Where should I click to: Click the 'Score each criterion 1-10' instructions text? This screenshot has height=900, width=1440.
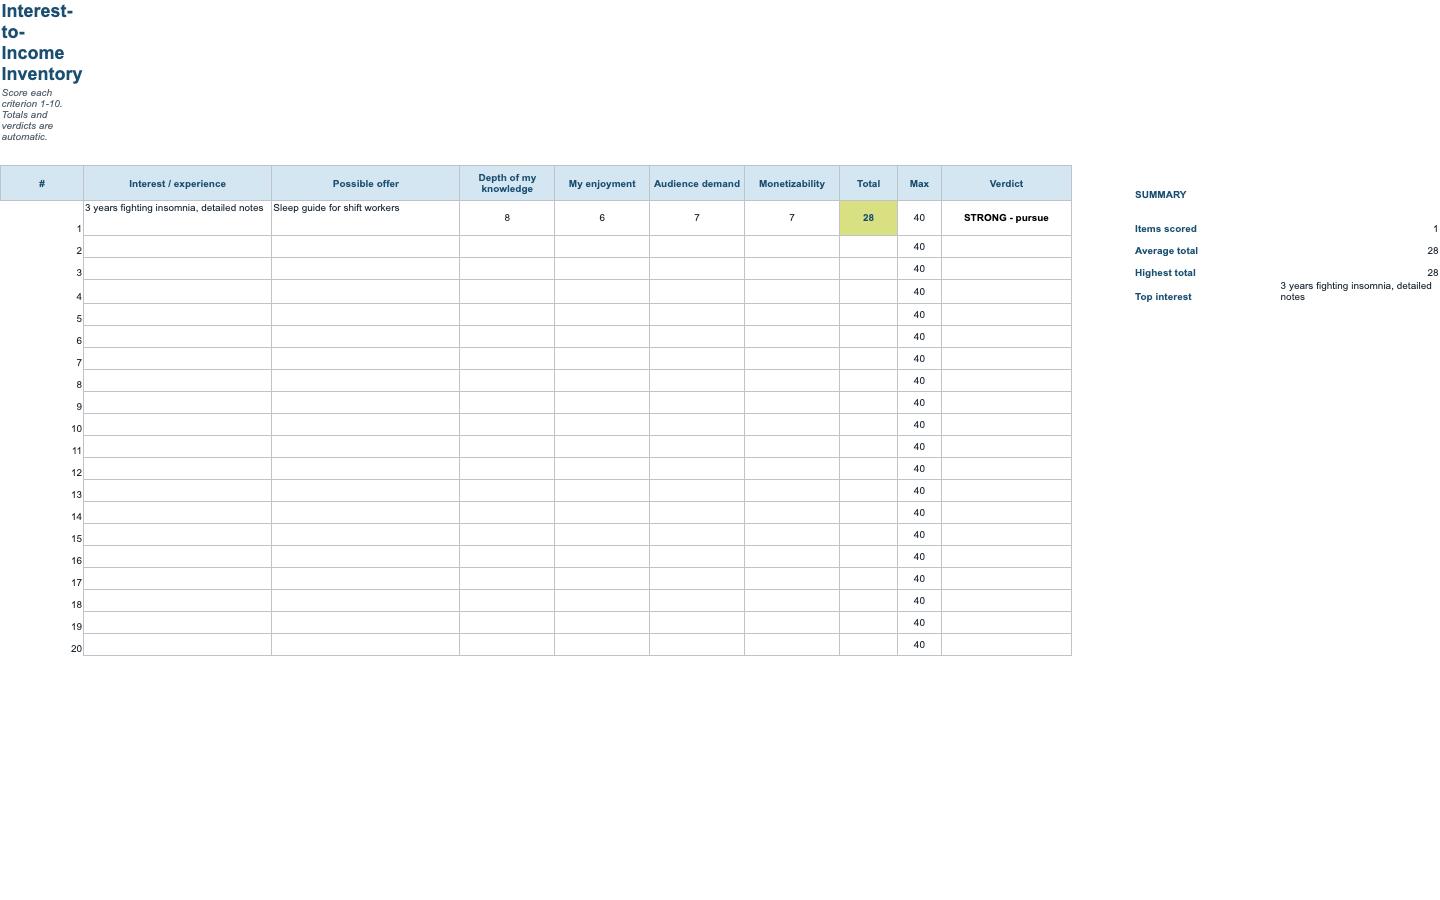point(32,115)
